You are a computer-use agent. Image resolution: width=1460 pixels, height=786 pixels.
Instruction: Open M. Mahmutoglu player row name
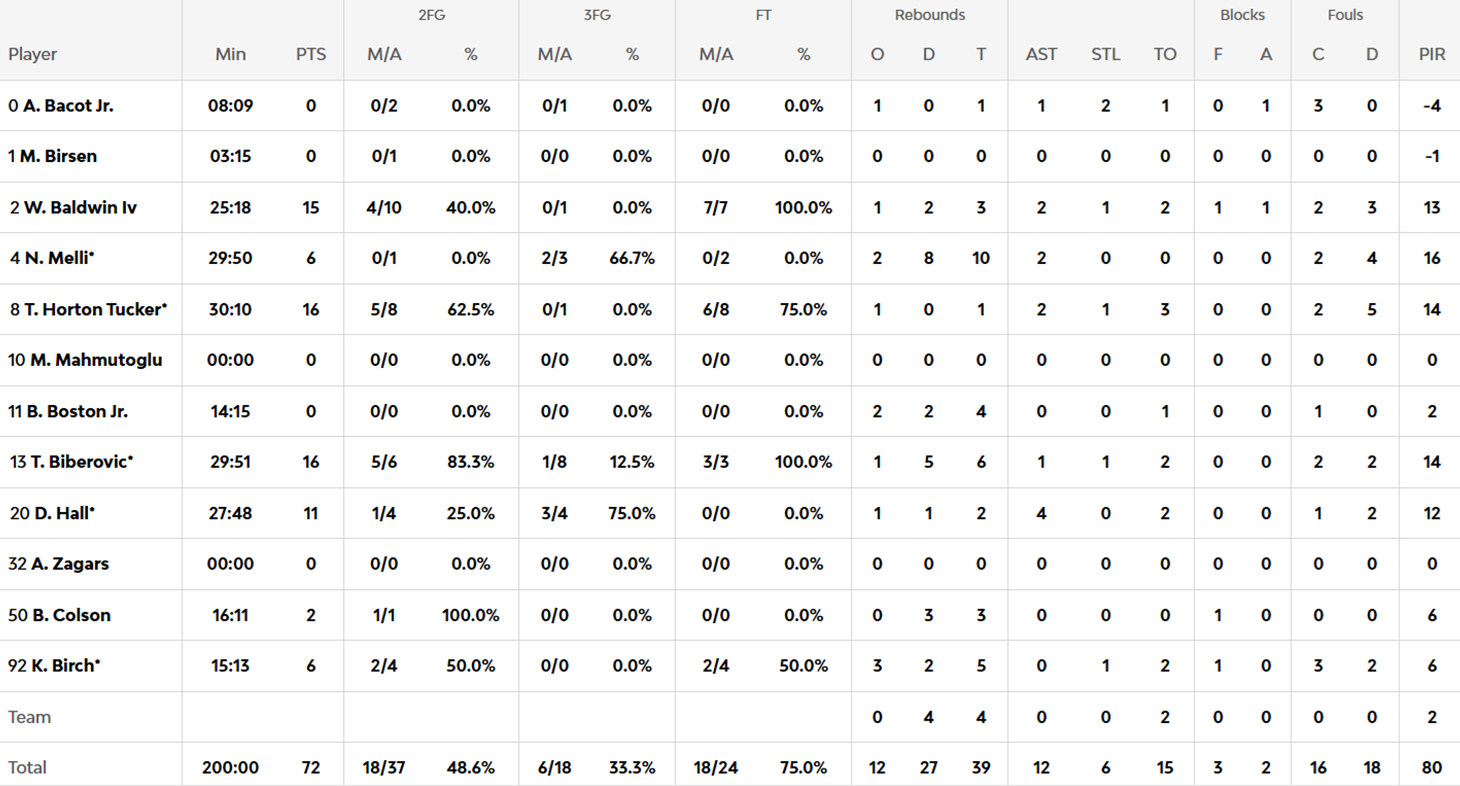[95, 360]
